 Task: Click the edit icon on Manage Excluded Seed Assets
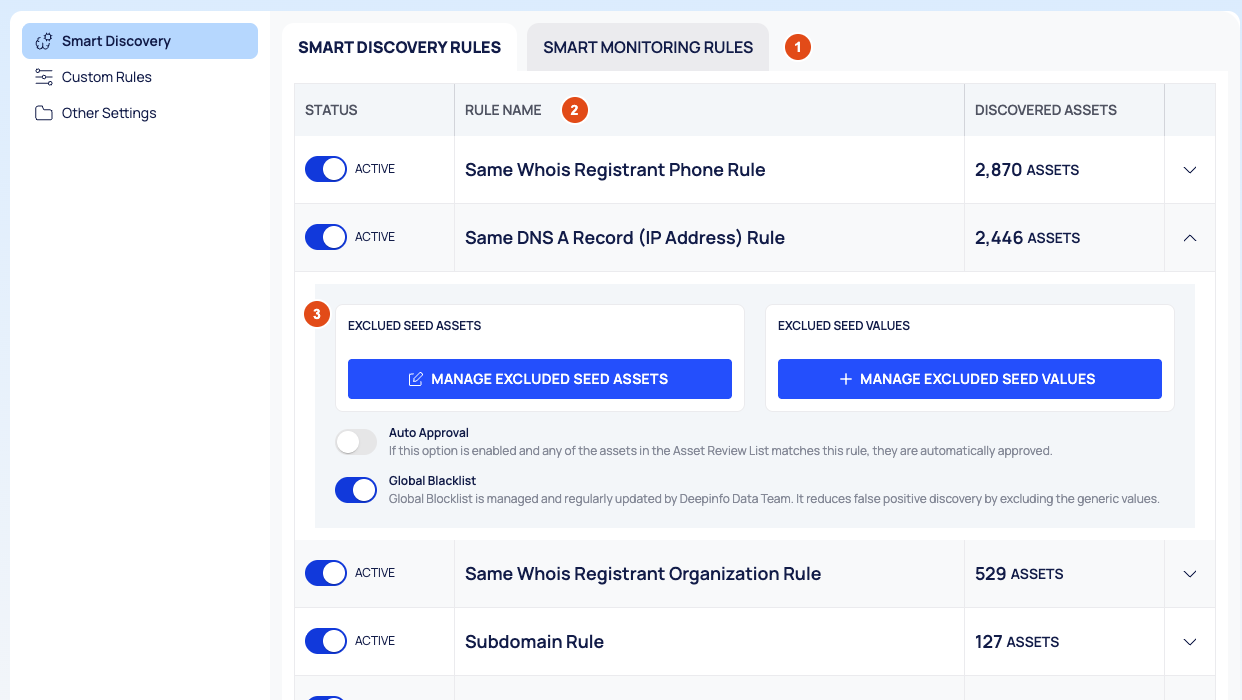[x=416, y=379]
